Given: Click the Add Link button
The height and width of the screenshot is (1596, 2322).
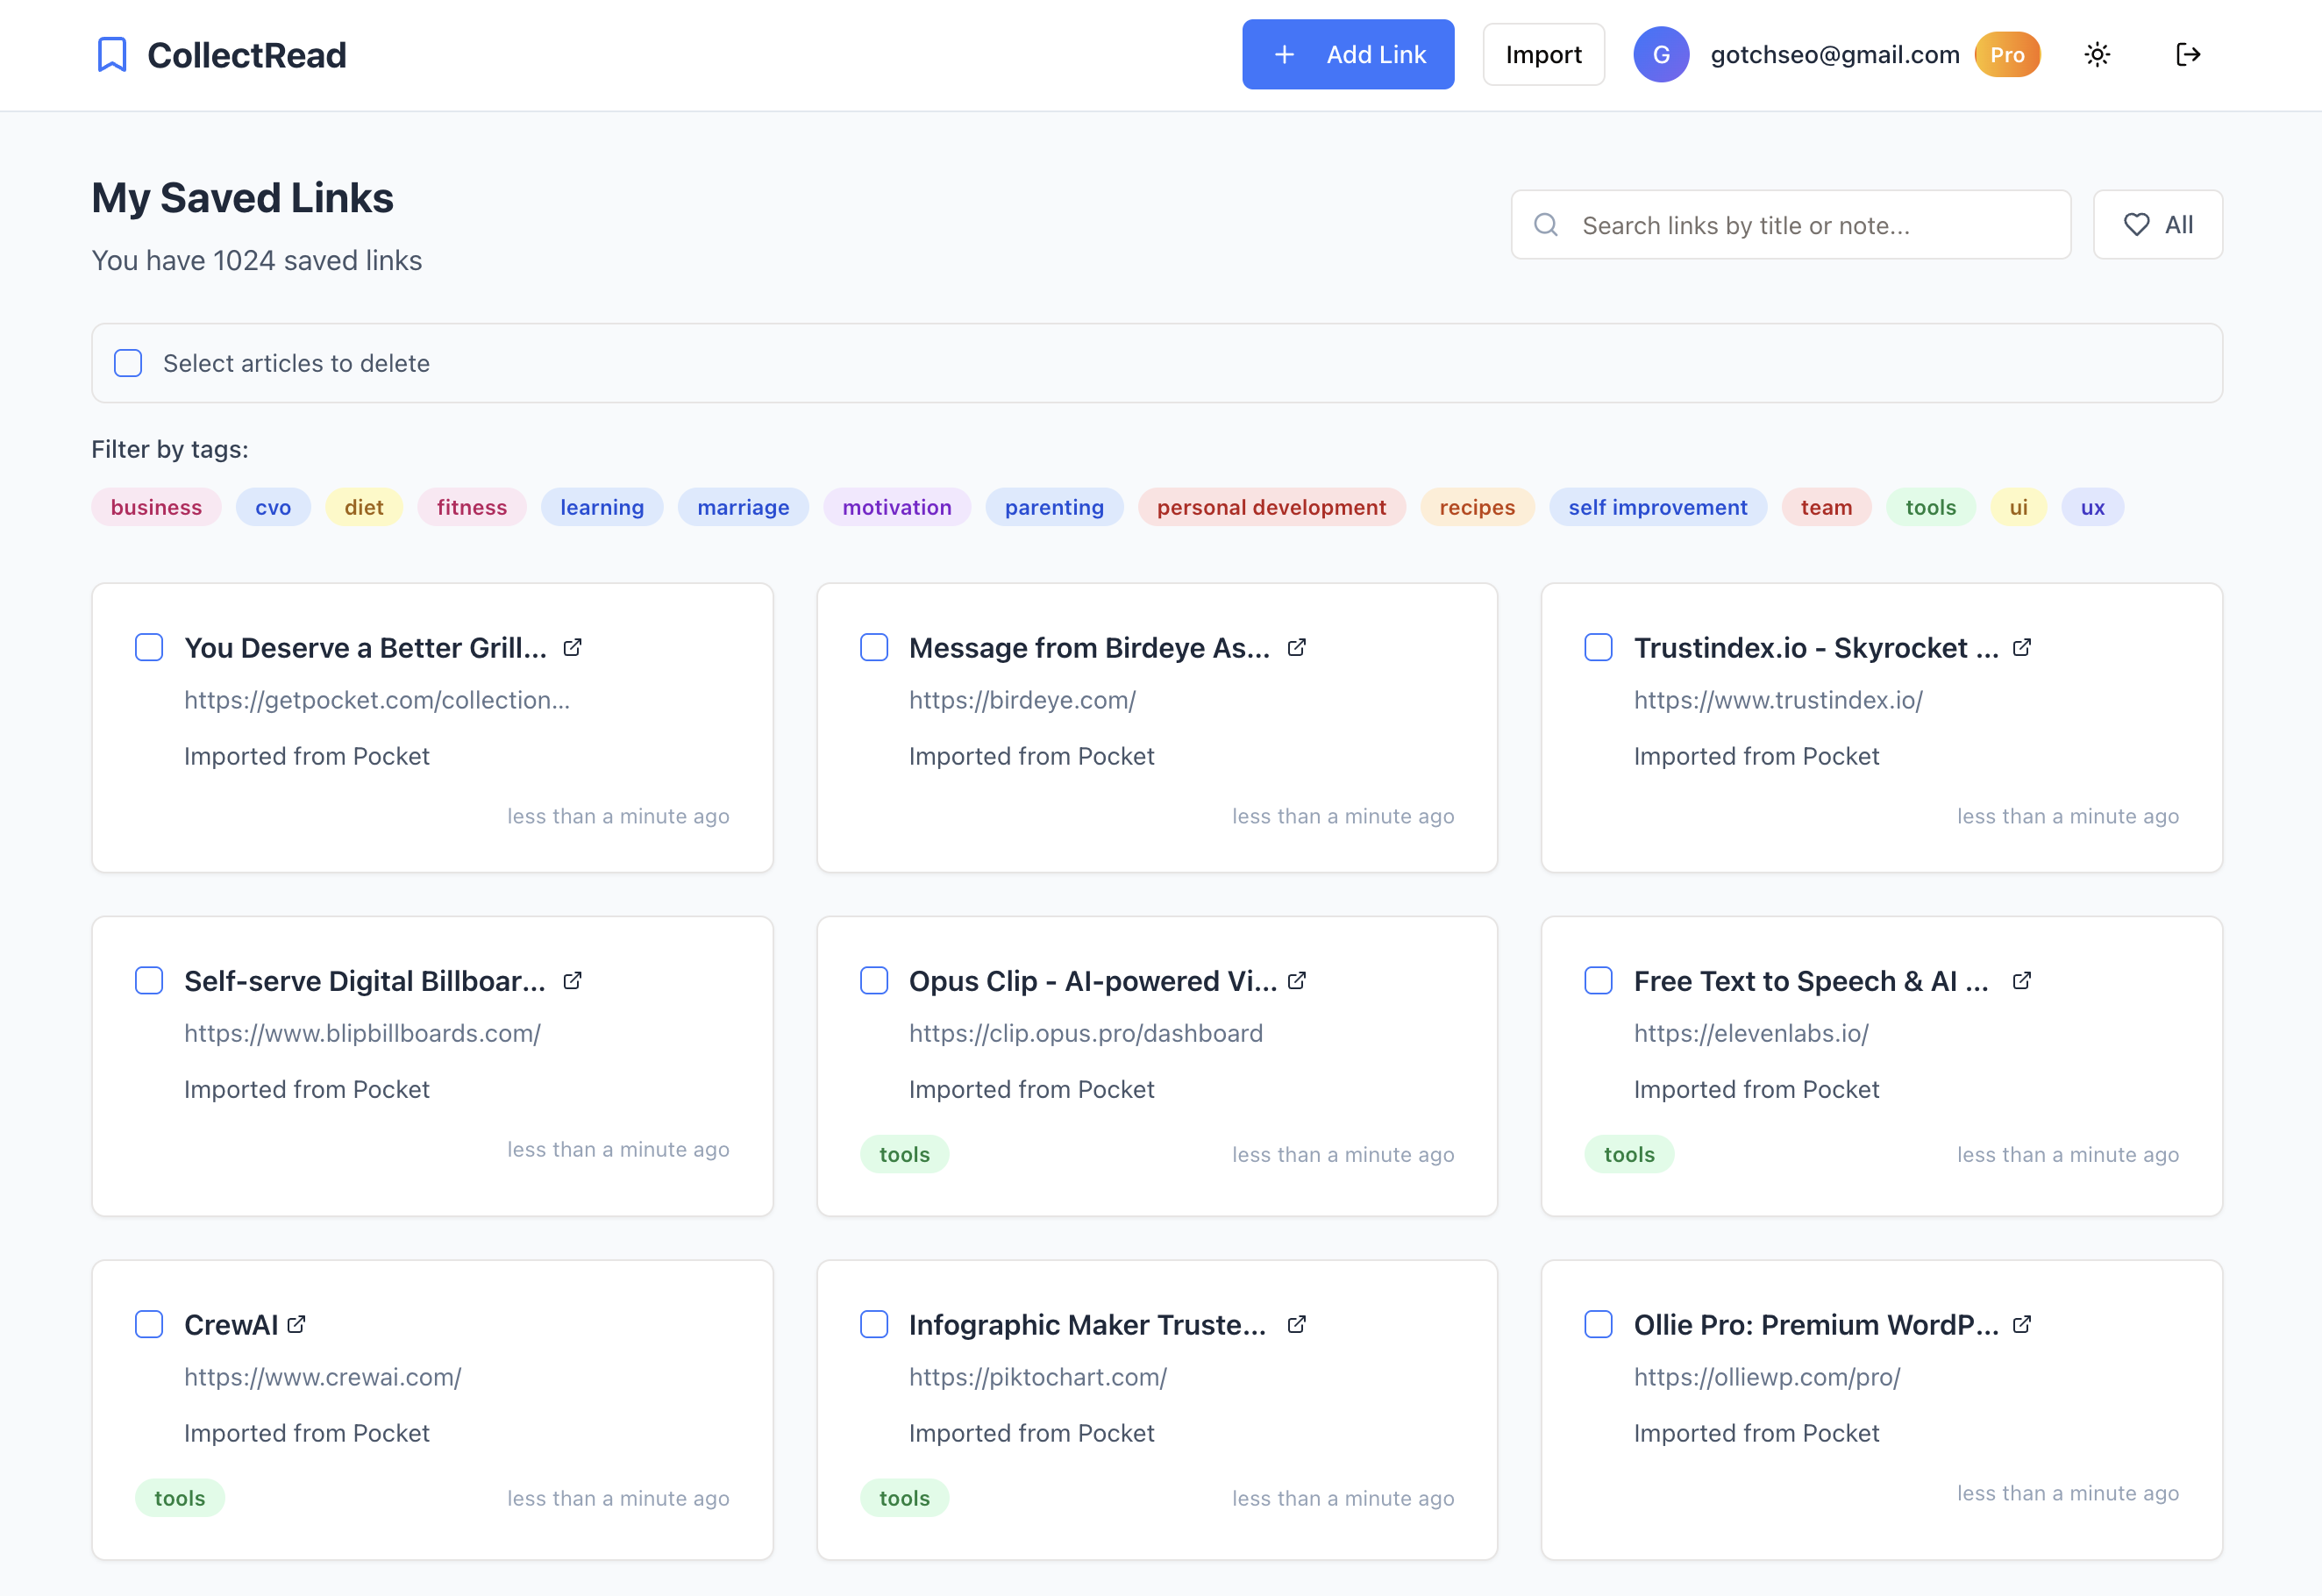Looking at the screenshot, I should [x=1348, y=55].
